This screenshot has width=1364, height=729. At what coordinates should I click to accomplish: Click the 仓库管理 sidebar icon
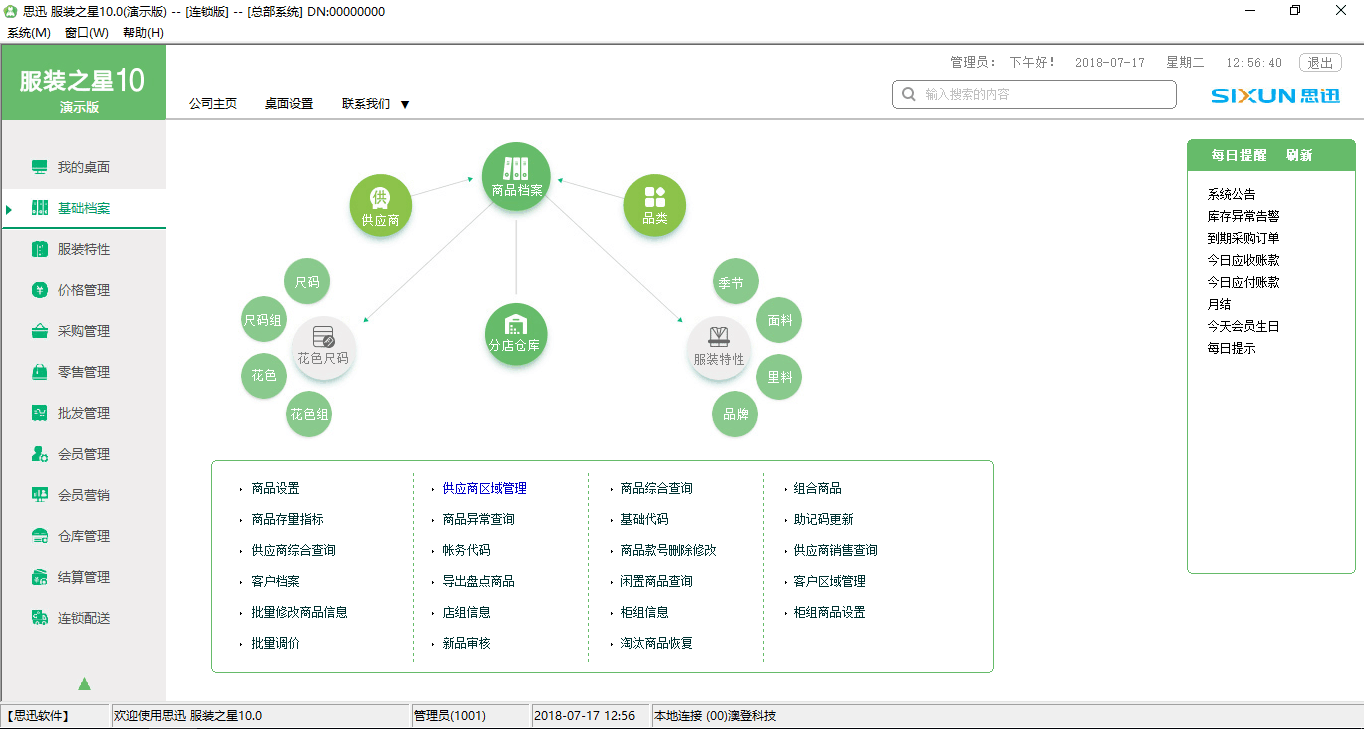[40, 536]
